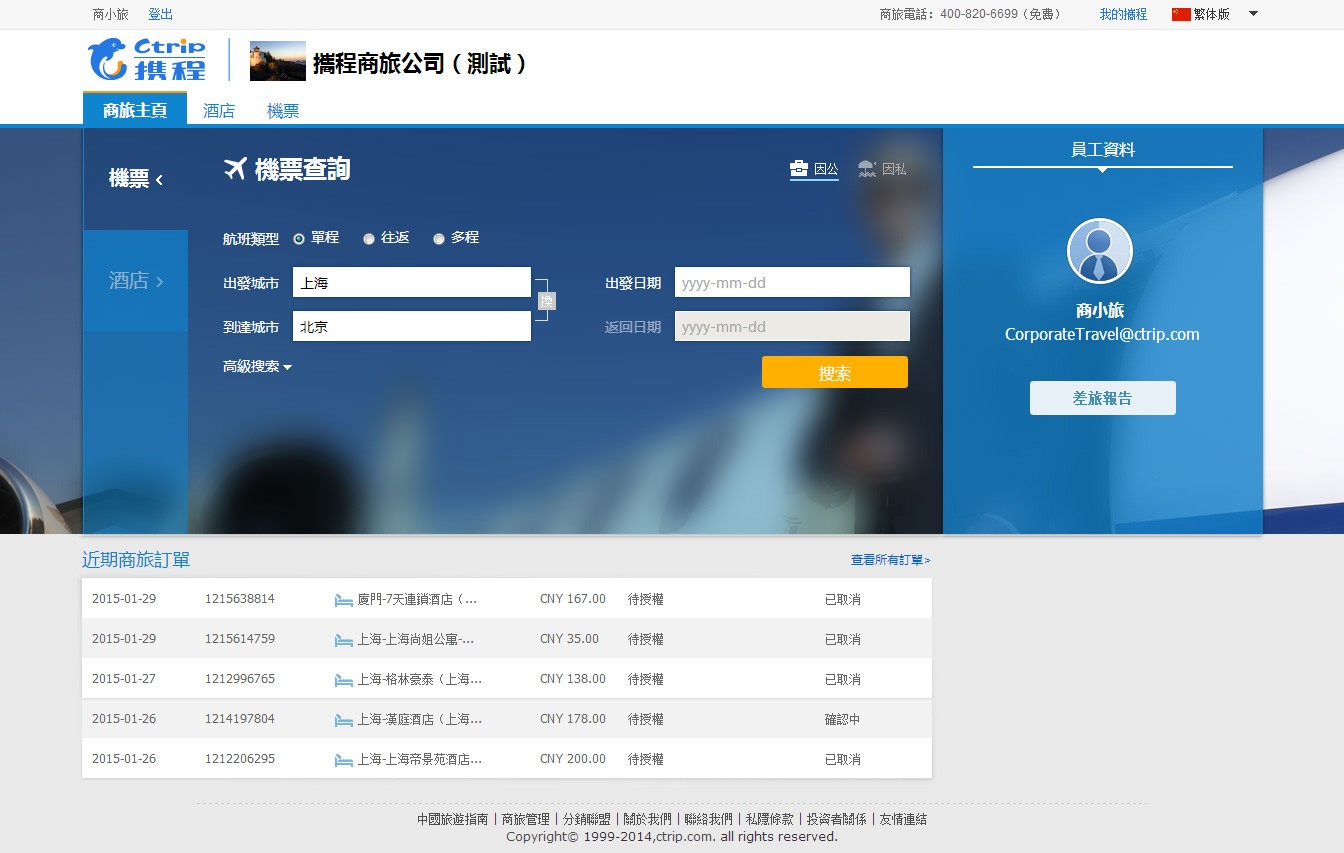Click the 確認中 order status
Image resolution: width=1344 pixels, height=853 pixels.
pyautogui.click(x=842, y=720)
